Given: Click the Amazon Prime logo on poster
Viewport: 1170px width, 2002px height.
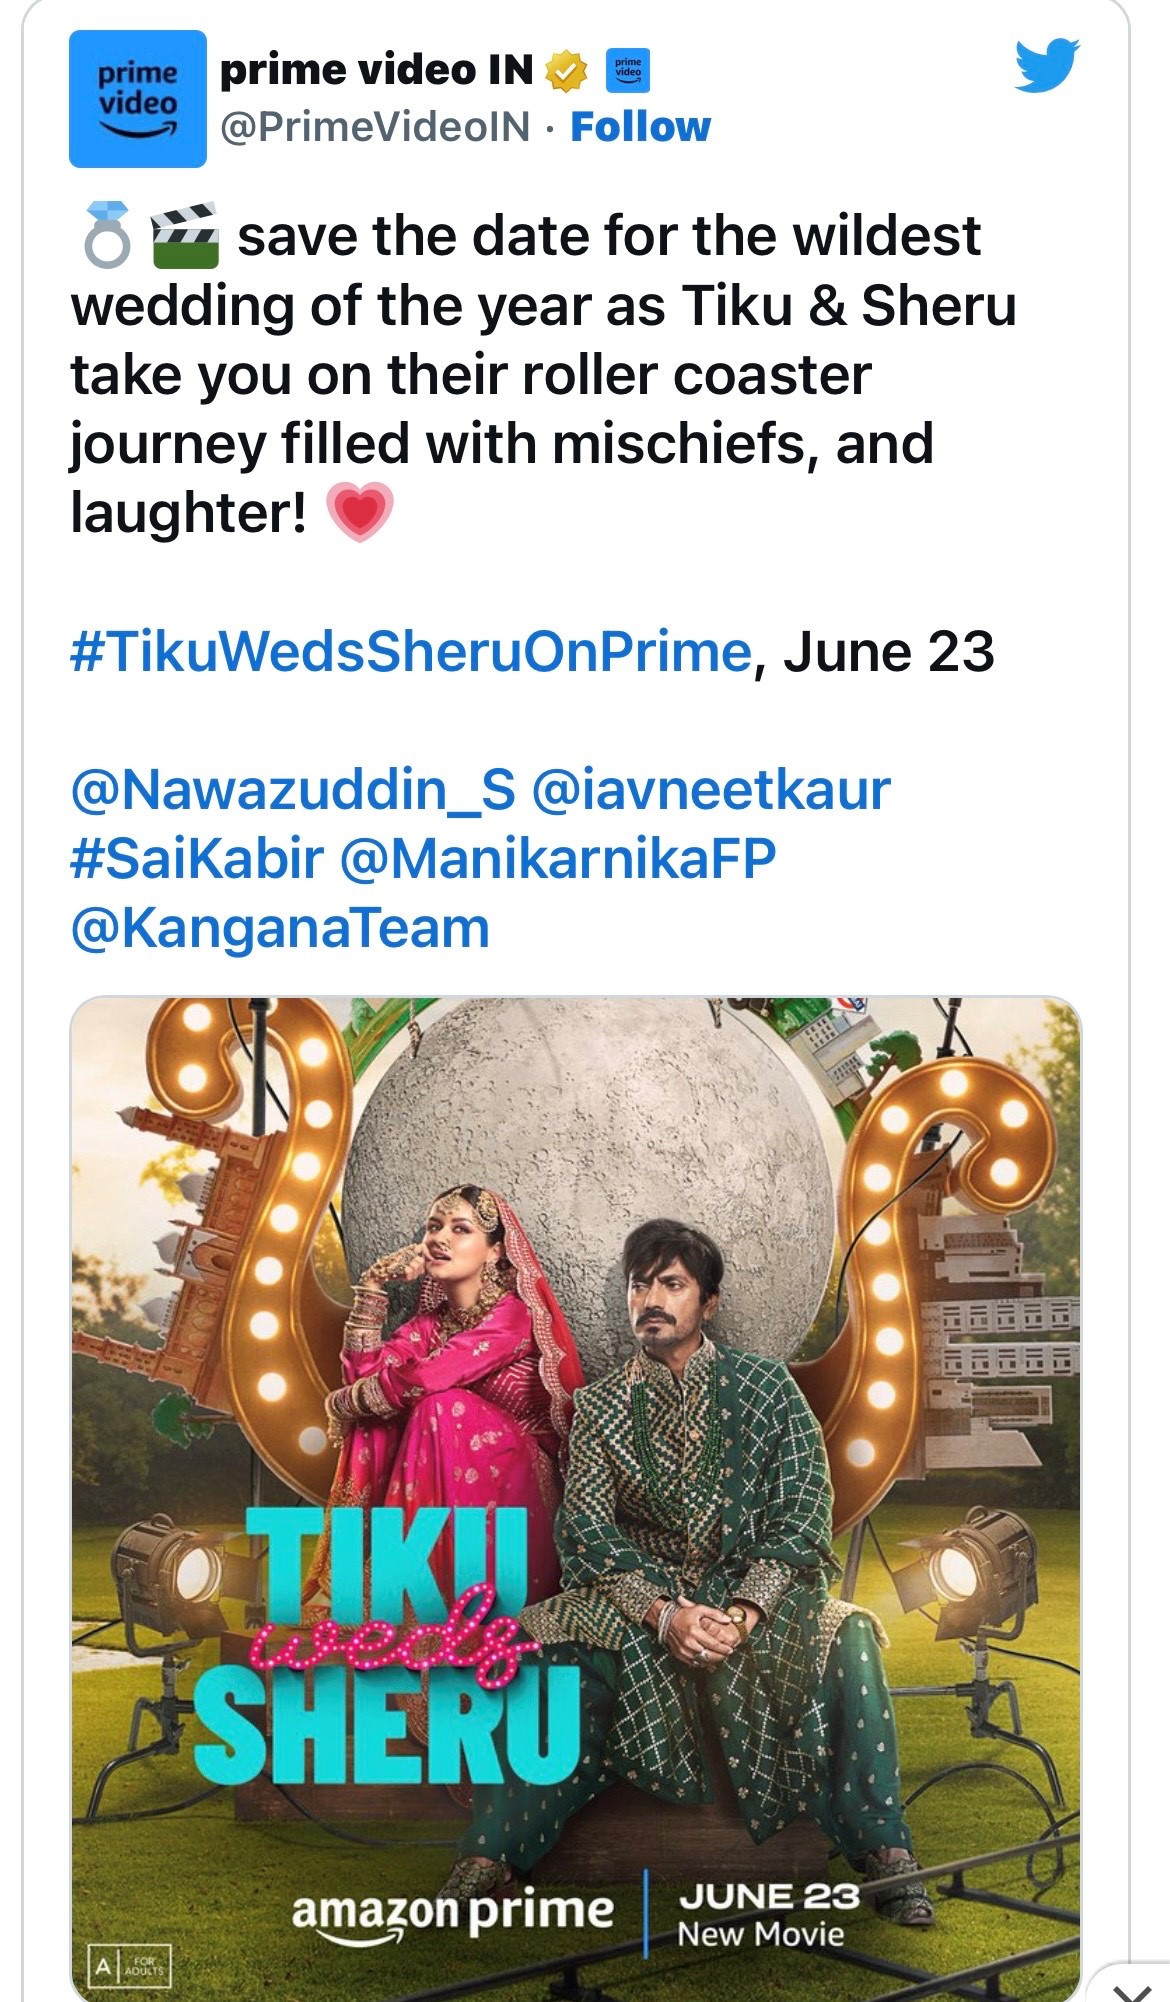Looking at the screenshot, I should [452, 1912].
